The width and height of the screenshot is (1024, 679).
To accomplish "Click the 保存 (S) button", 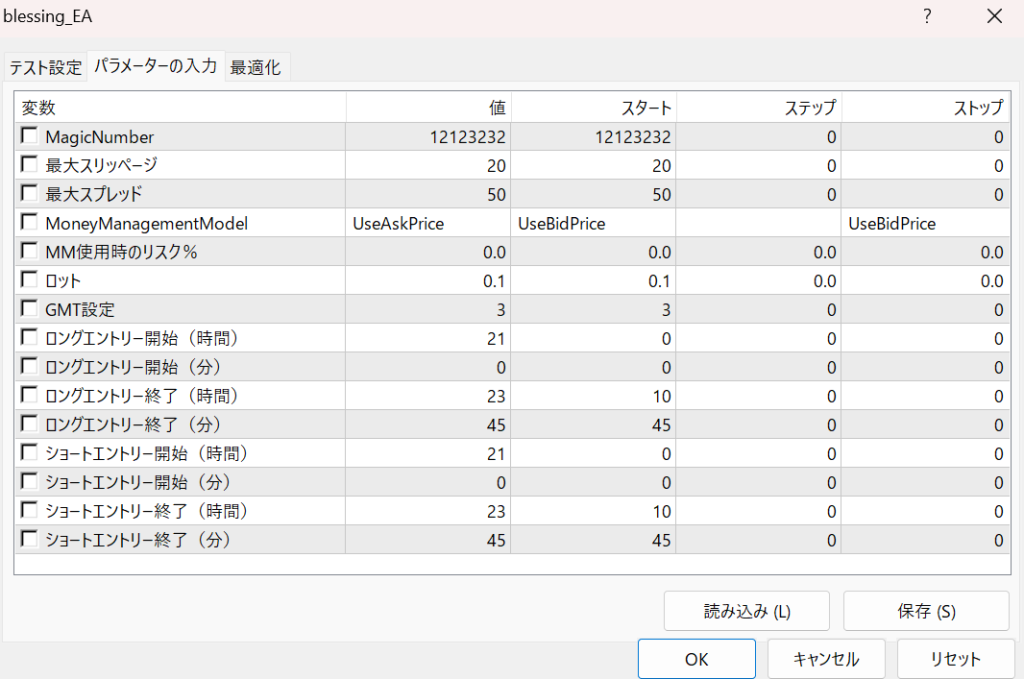I will pyautogui.click(x=926, y=611).
